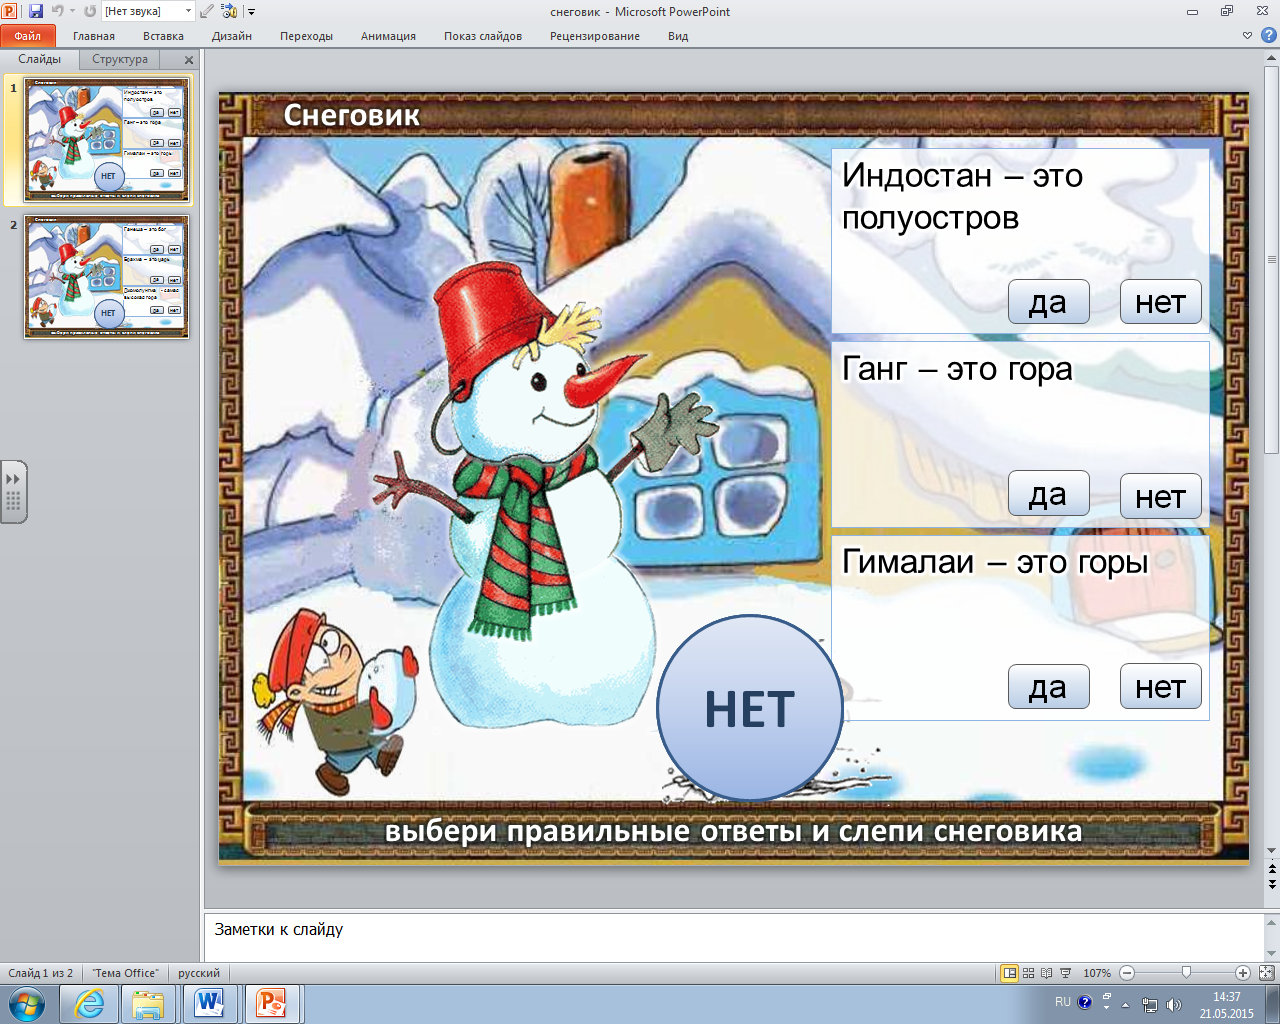Select the round НЕТ circle shape

pyautogui.click(x=750, y=708)
